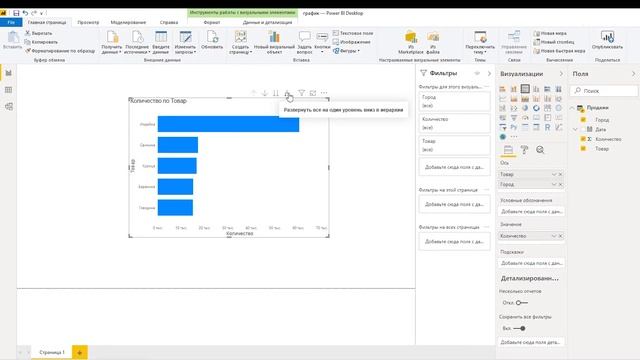Open the File menu

(x=11, y=22)
